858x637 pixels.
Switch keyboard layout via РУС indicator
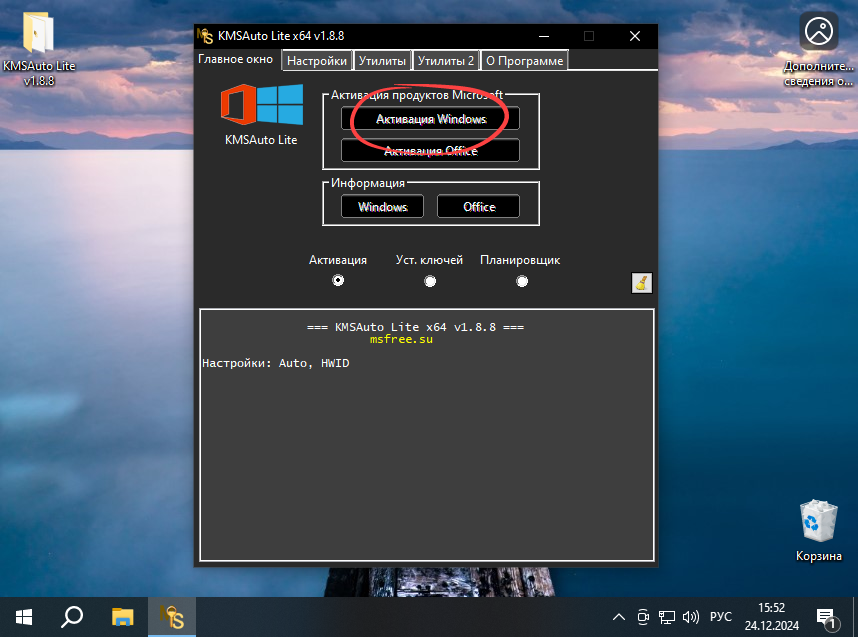pos(719,617)
